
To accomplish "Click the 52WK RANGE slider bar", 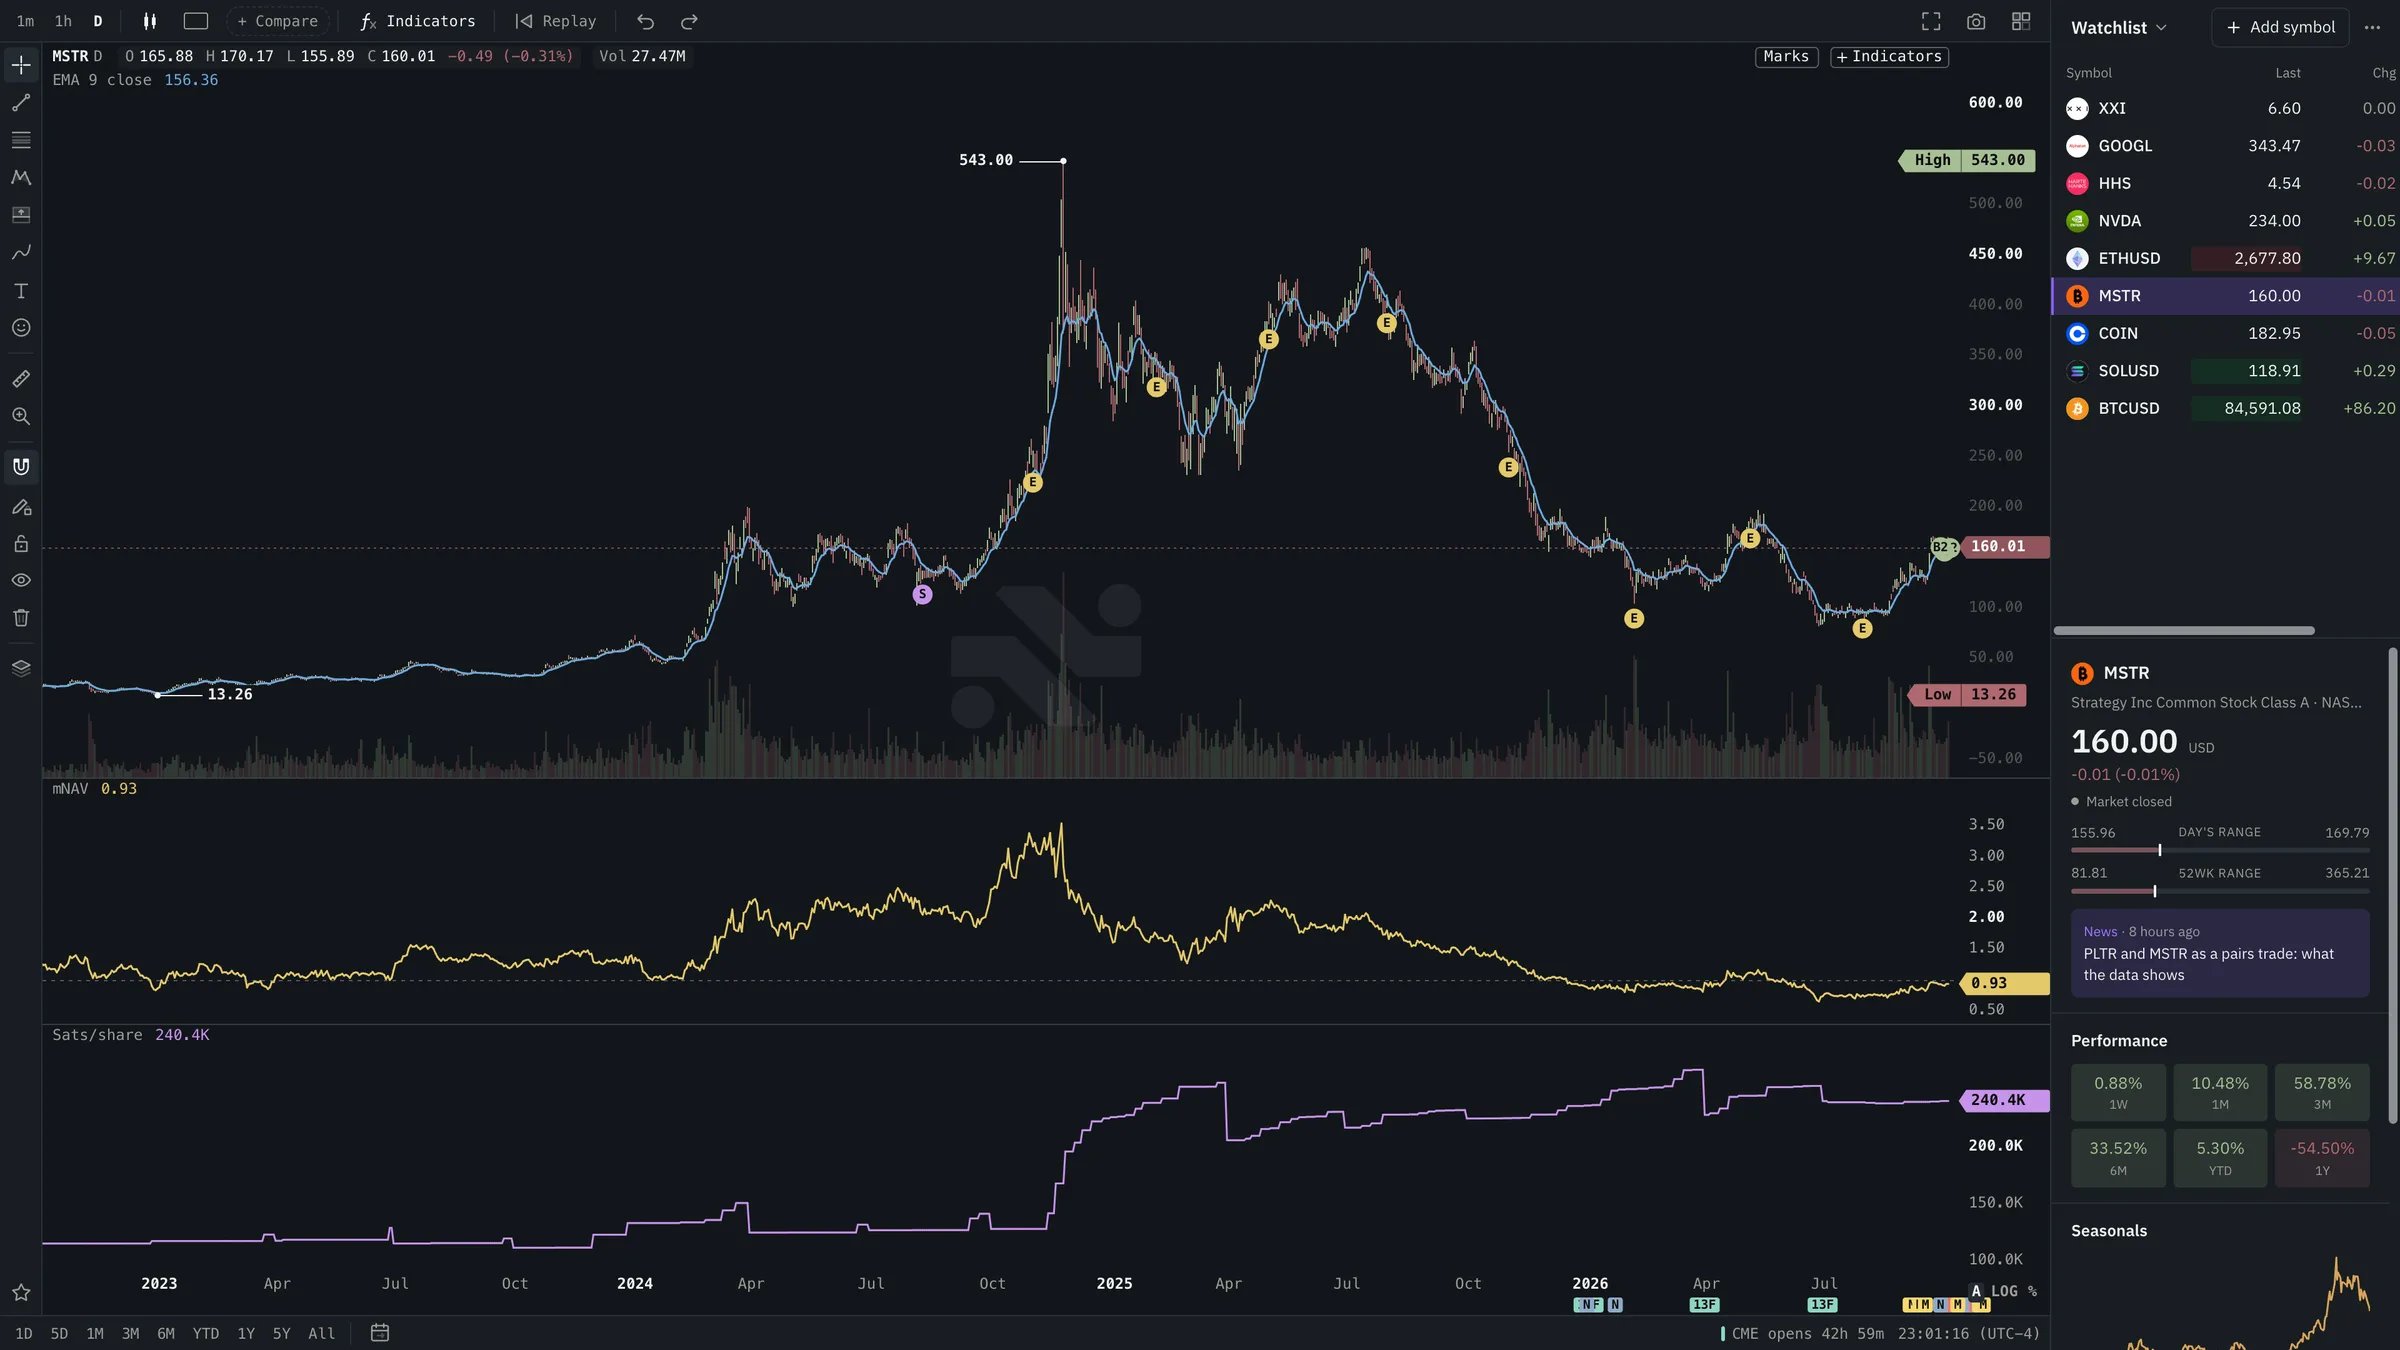I will tap(2220, 891).
